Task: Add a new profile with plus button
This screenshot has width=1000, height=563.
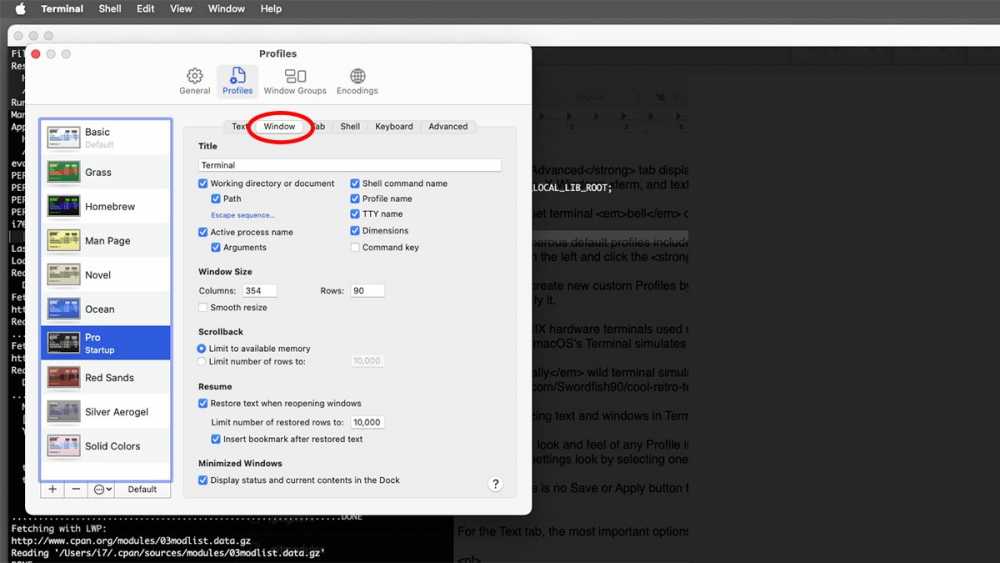Action: point(52,489)
